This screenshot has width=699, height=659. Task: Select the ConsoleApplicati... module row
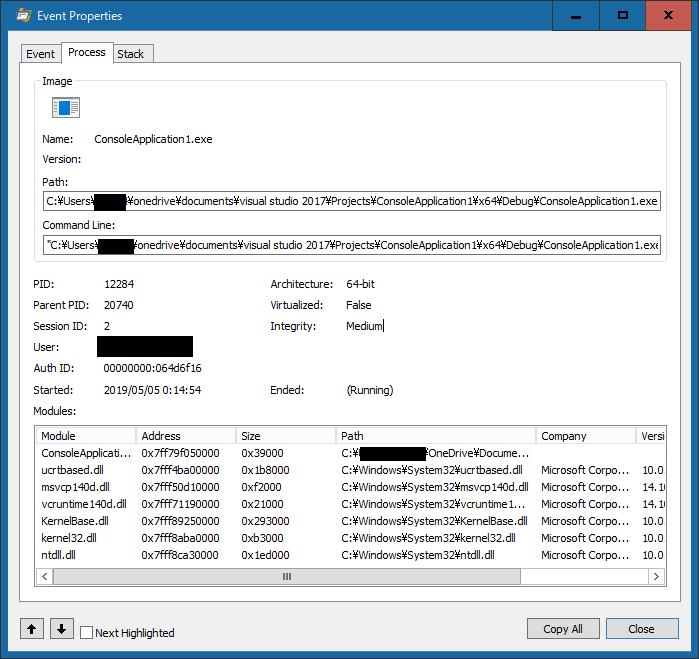click(x=350, y=453)
